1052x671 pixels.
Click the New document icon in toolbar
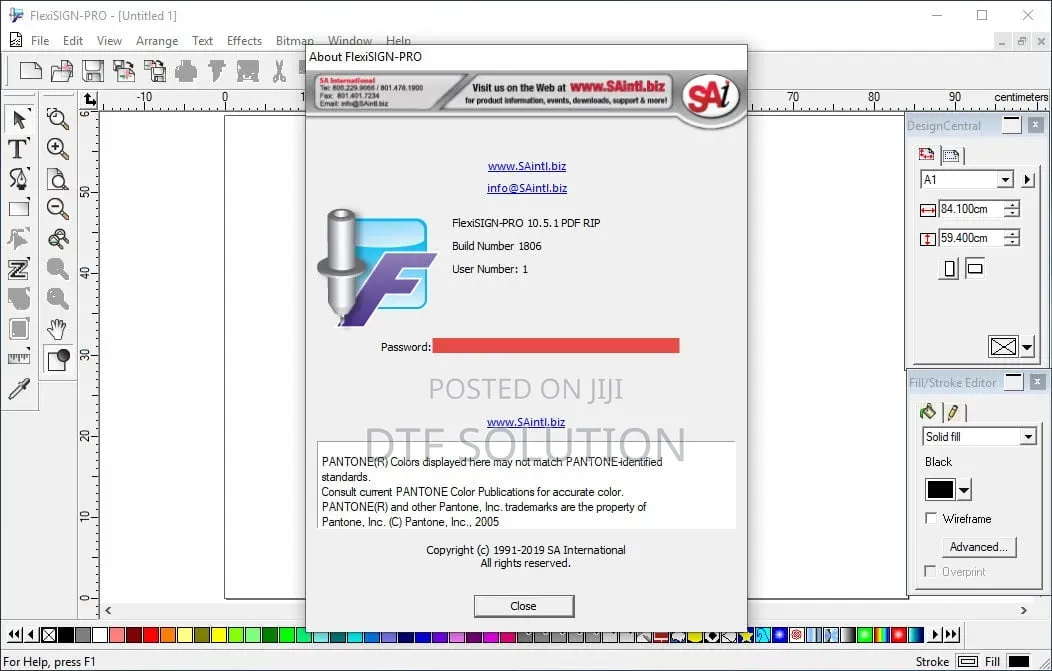30,70
